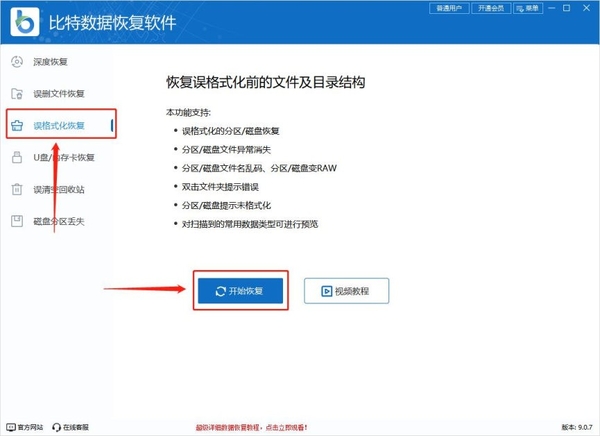The width and height of the screenshot is (600, 436).
Task: Click the bullet 对扫描到的常用数据类型可进行预览
Action: point(250,224)
